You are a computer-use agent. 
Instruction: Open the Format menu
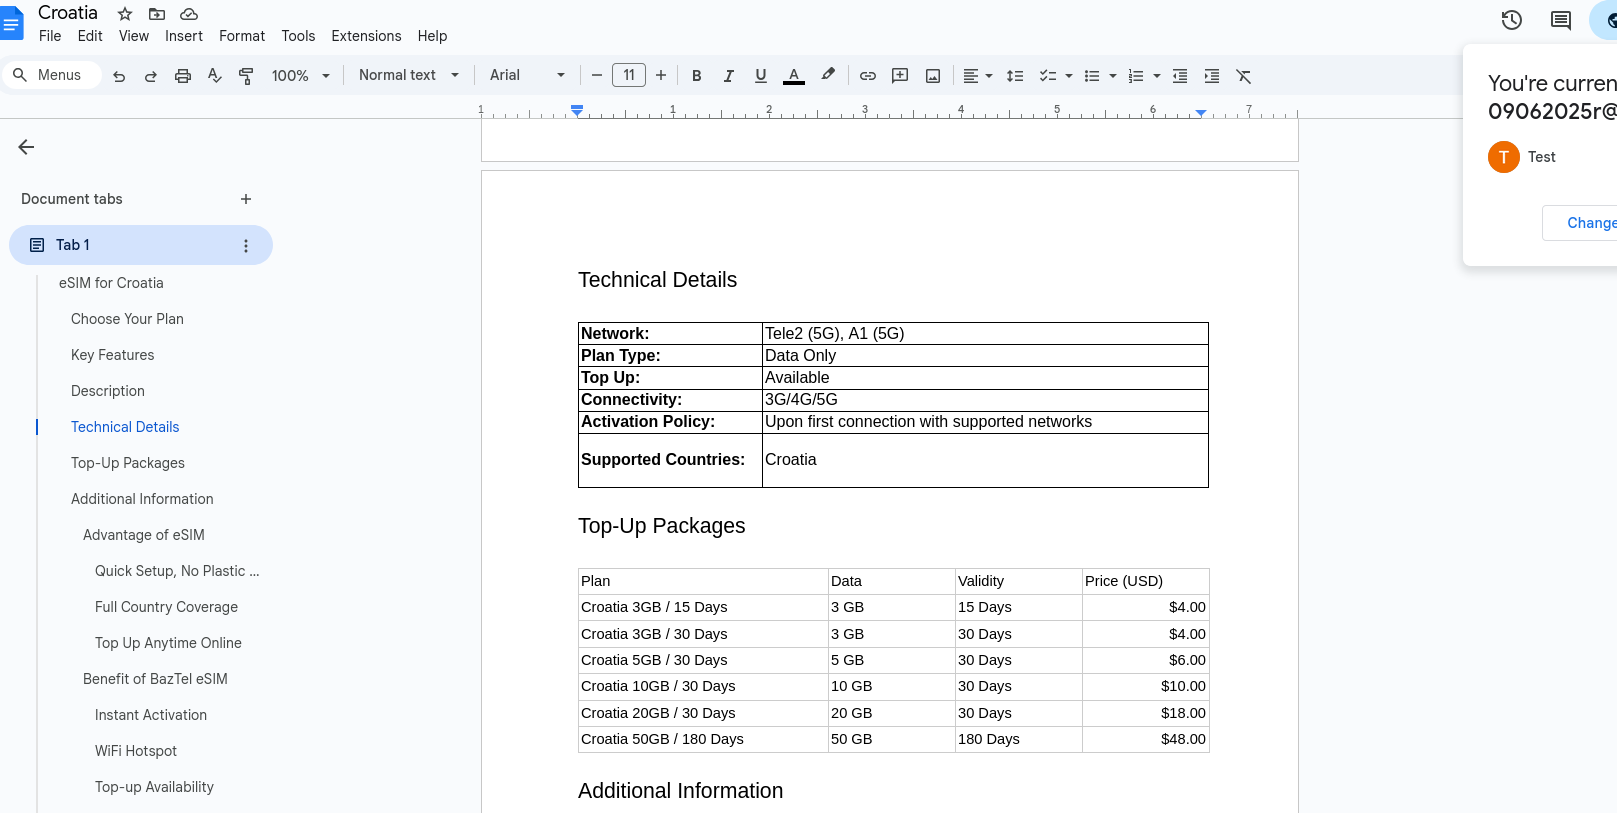(x=242, y=36)
